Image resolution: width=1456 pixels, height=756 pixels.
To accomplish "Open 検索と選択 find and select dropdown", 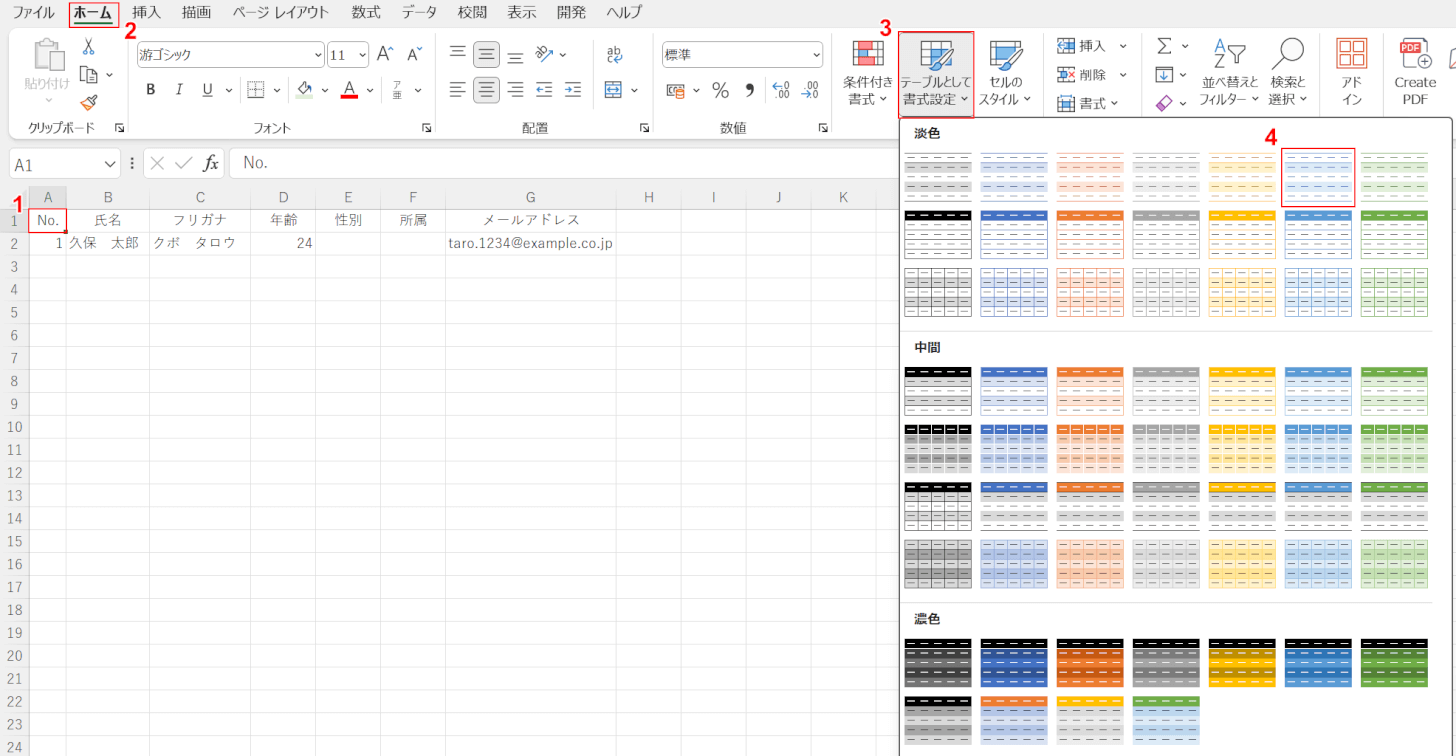I will pos(1287,72).
